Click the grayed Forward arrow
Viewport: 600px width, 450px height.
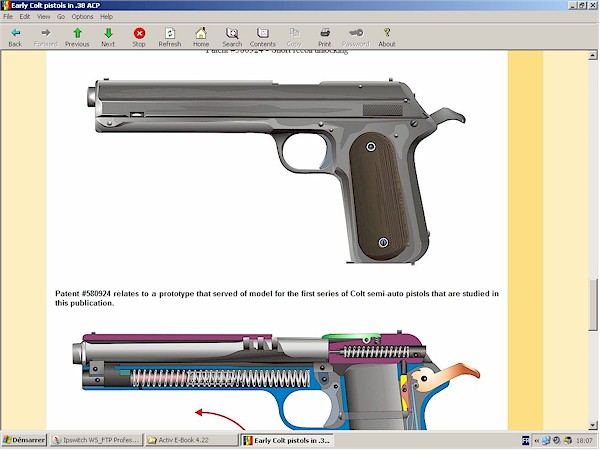(46, 37)
